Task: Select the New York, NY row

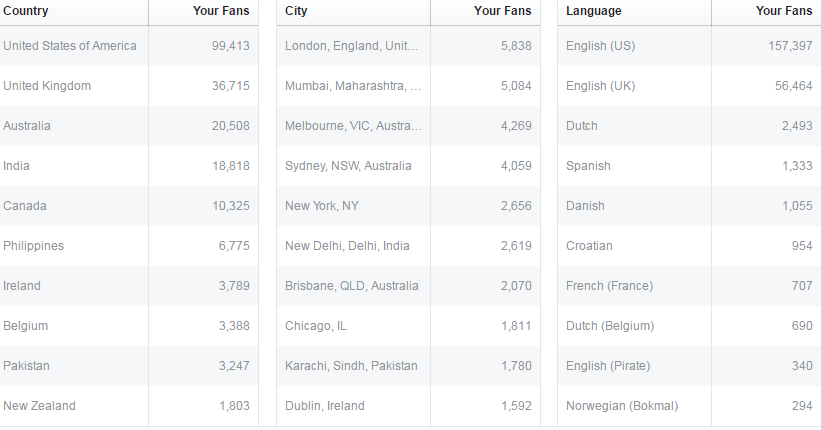Action: (408, 206)
